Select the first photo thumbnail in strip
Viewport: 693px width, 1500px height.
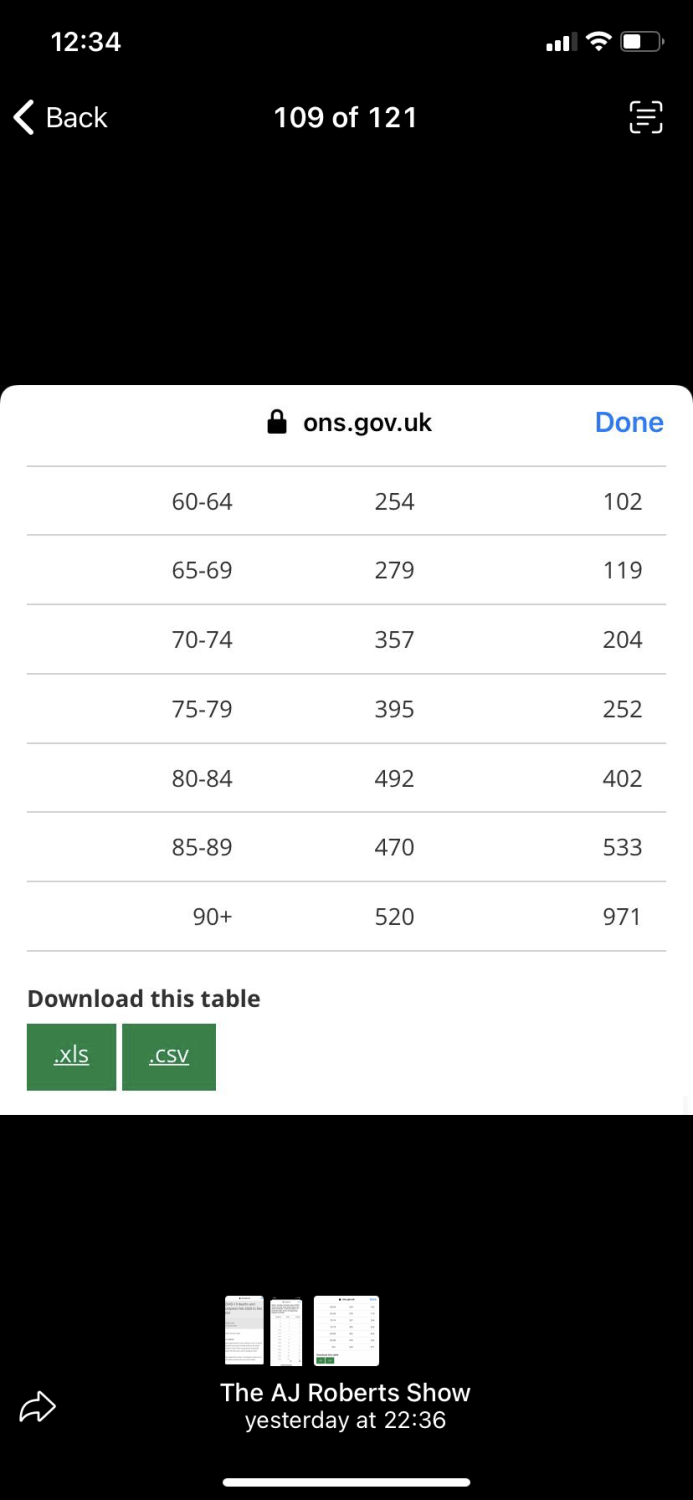click(x=244, y=1330)
